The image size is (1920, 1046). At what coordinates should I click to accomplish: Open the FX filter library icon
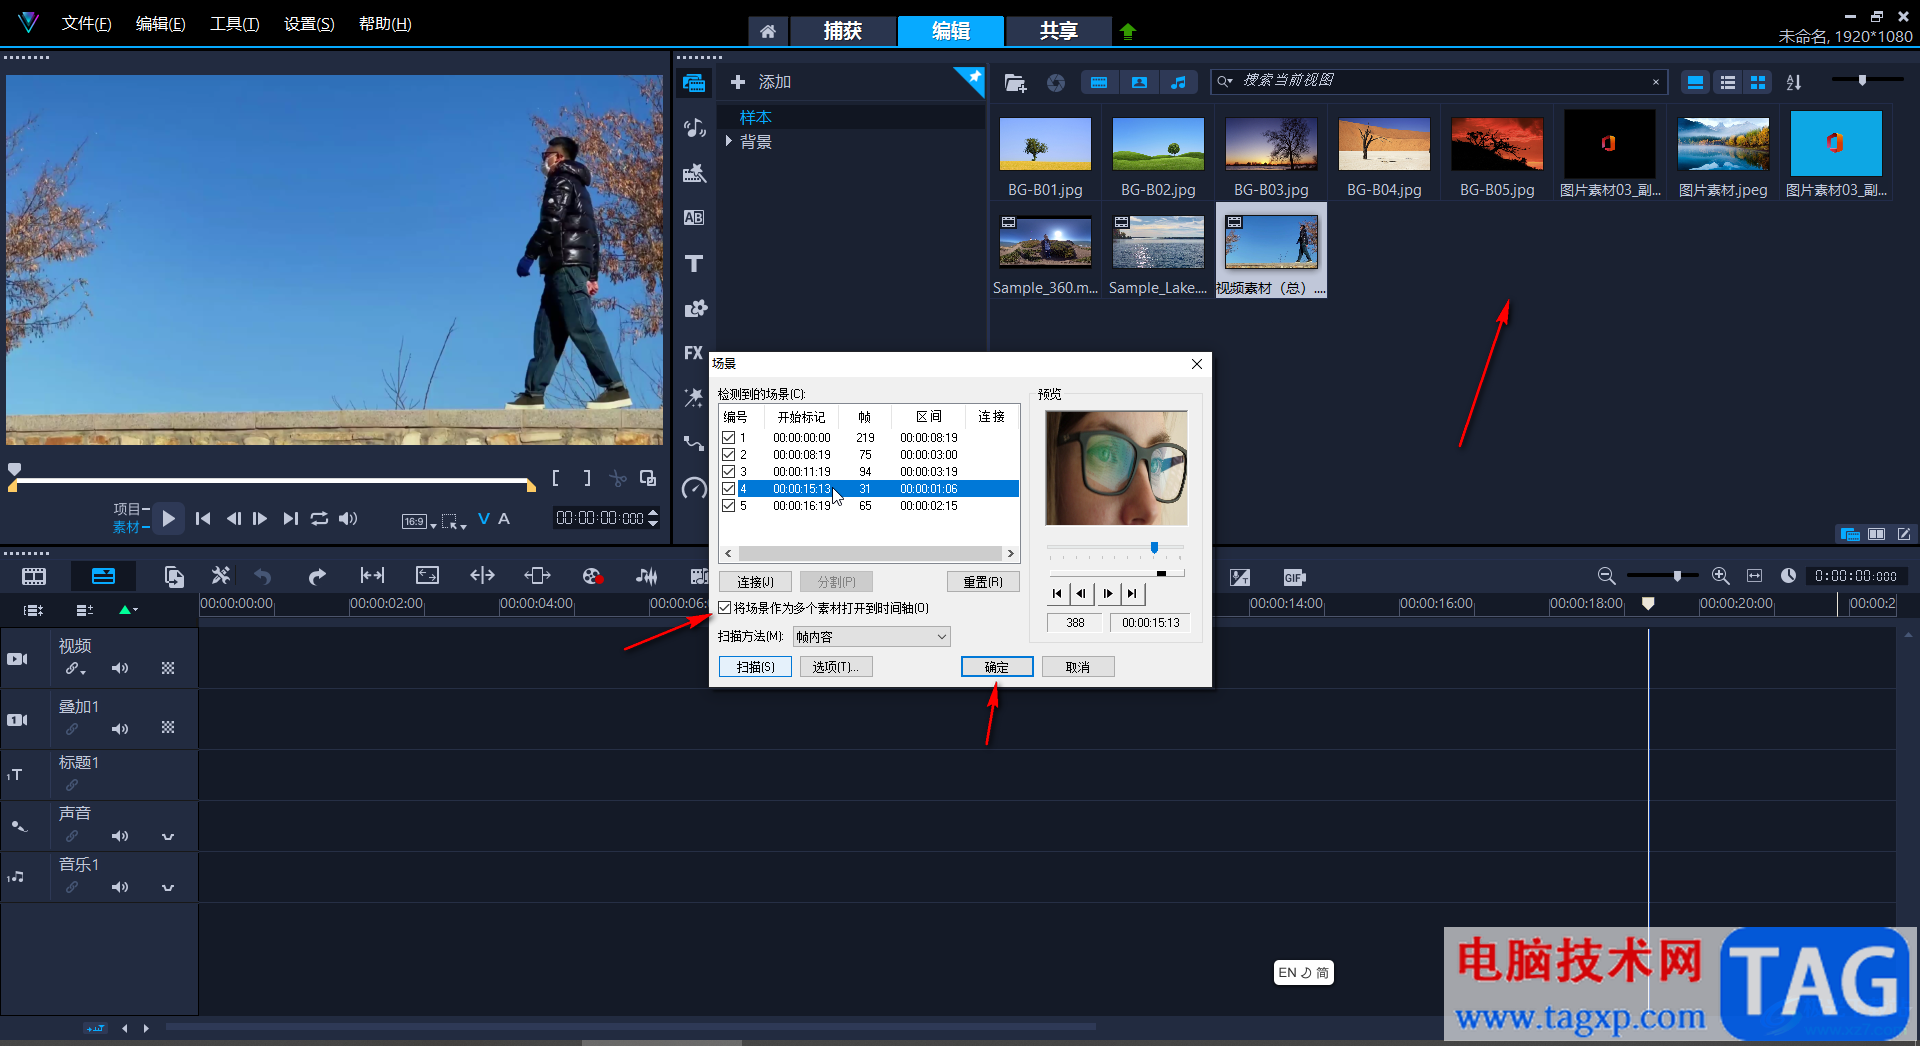pos(694,353)
